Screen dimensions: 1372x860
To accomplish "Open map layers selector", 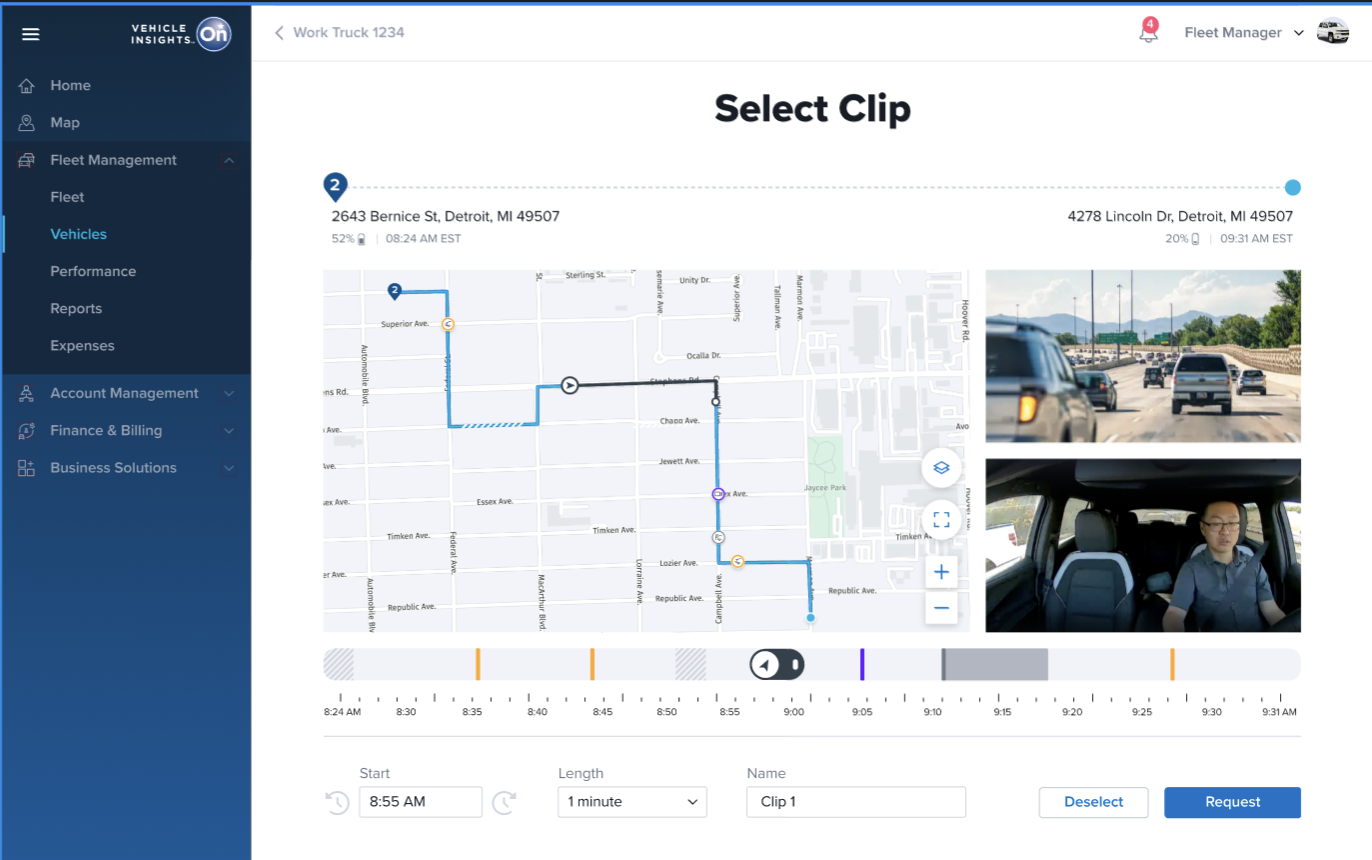I will [941, 467].
